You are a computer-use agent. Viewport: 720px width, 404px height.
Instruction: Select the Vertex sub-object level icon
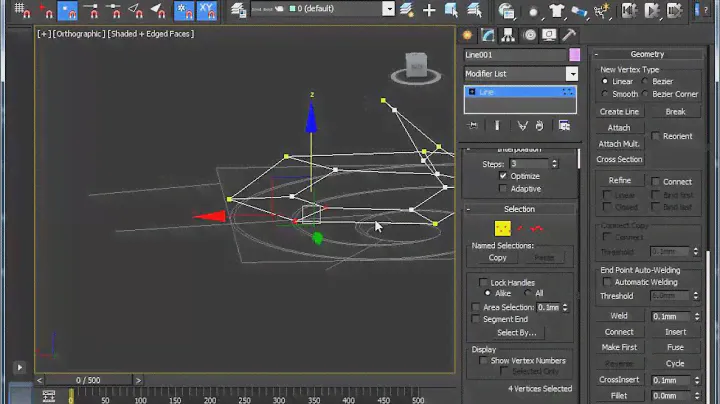502,229
